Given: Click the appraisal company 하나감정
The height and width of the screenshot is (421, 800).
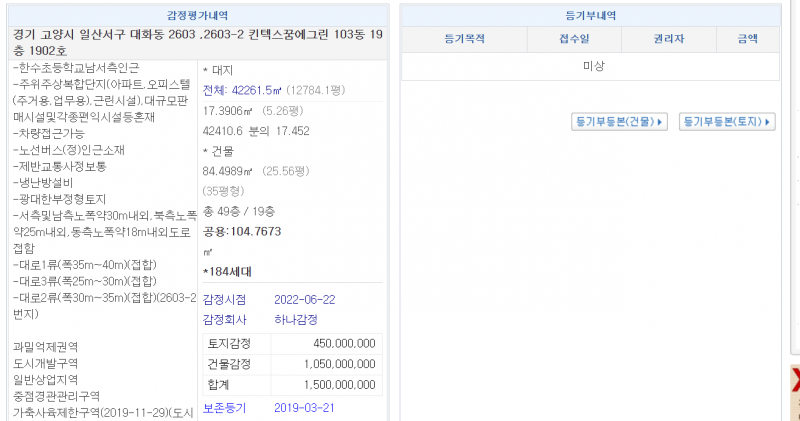Looking at the screenshot, I should pos(296,319).
